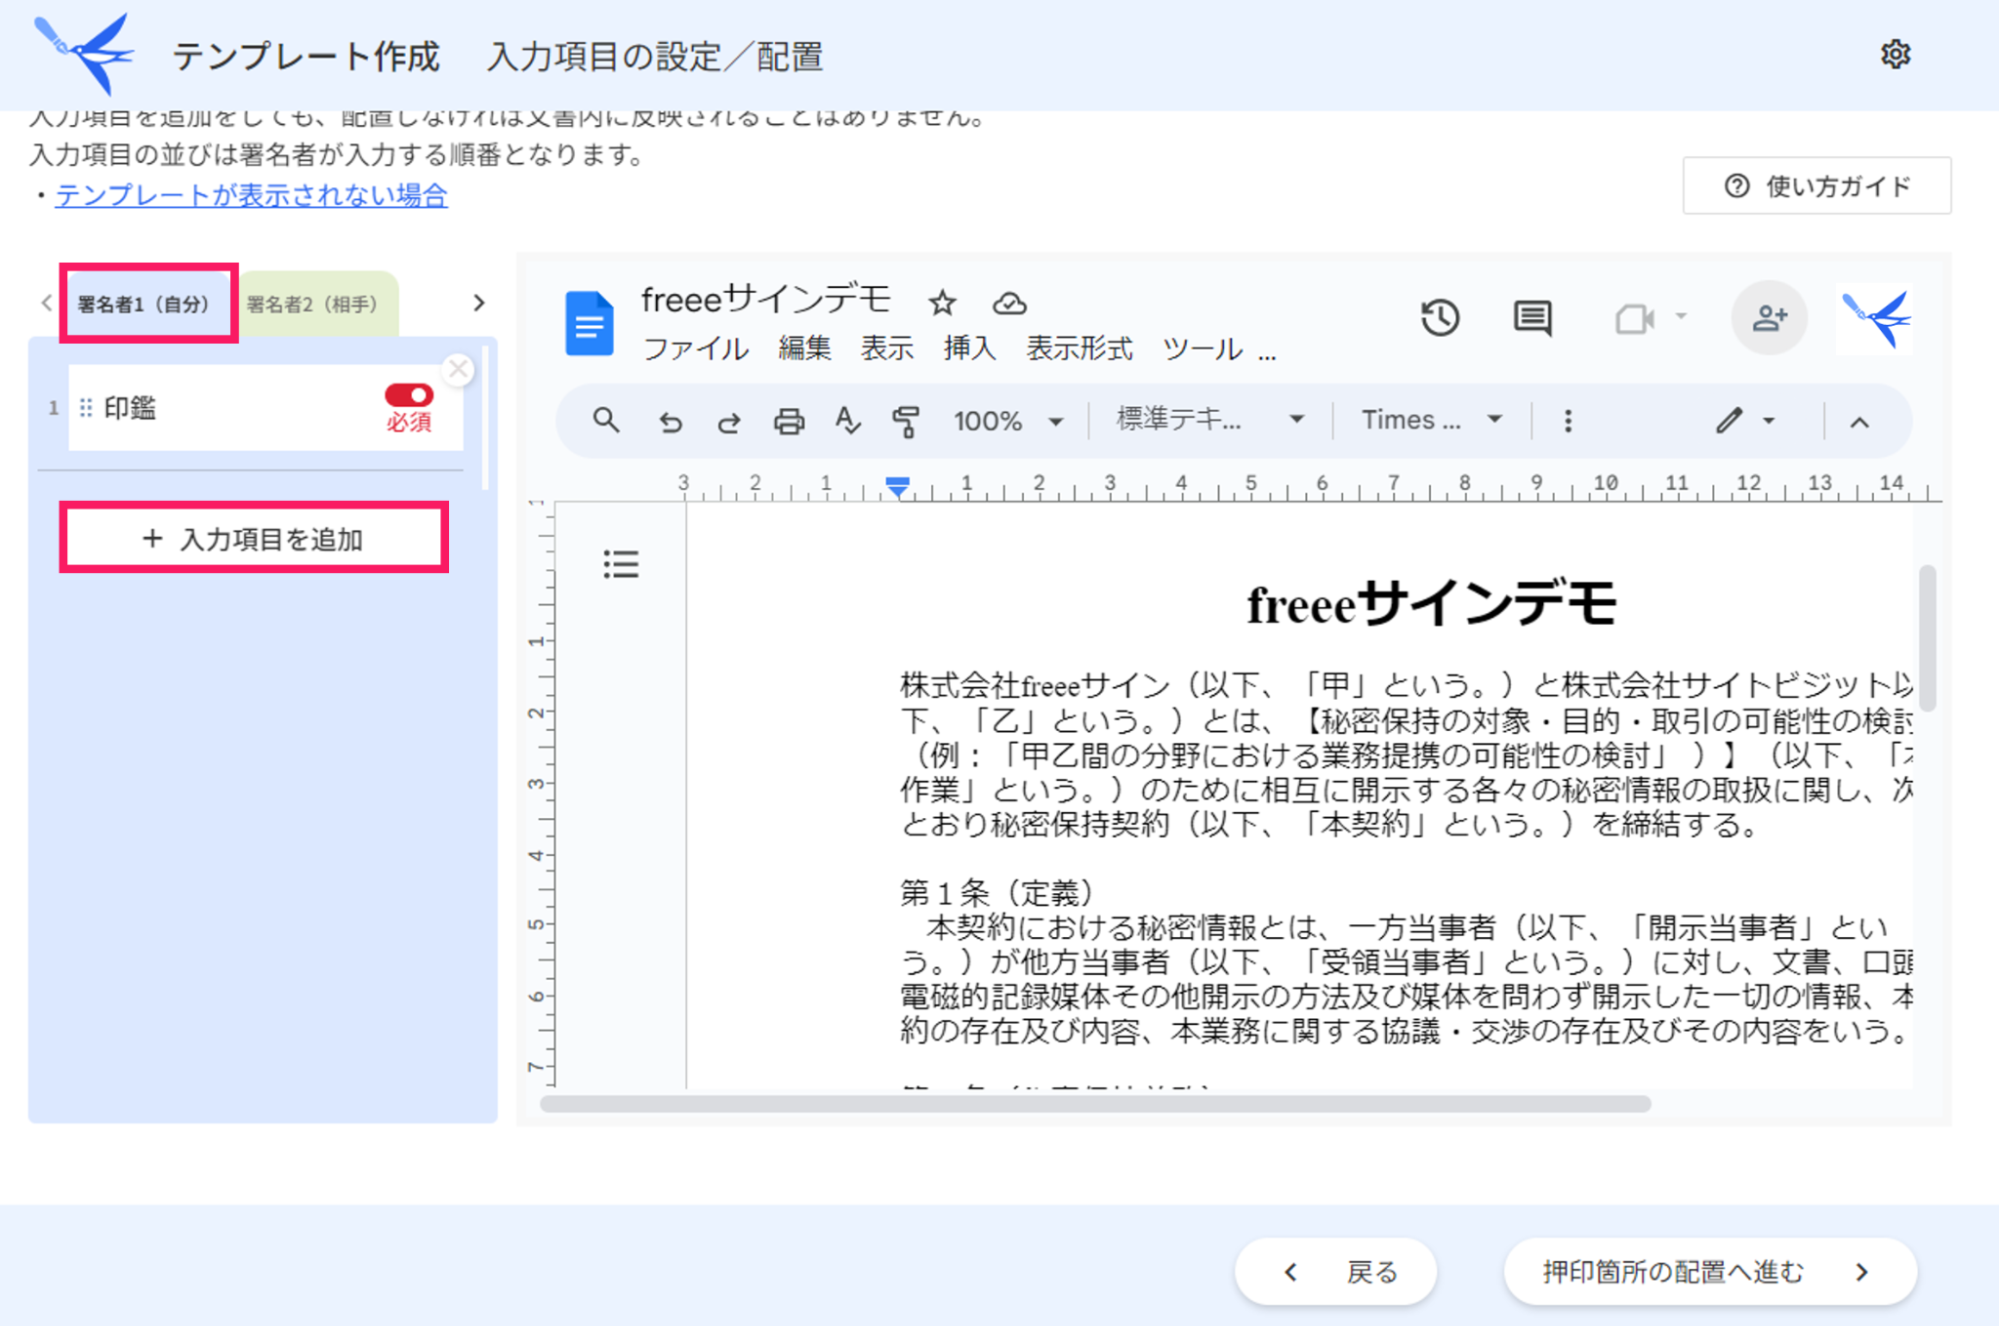Check the cloud save status icon
This screenshot has height=1326, width=1999.
point(1009,302)
